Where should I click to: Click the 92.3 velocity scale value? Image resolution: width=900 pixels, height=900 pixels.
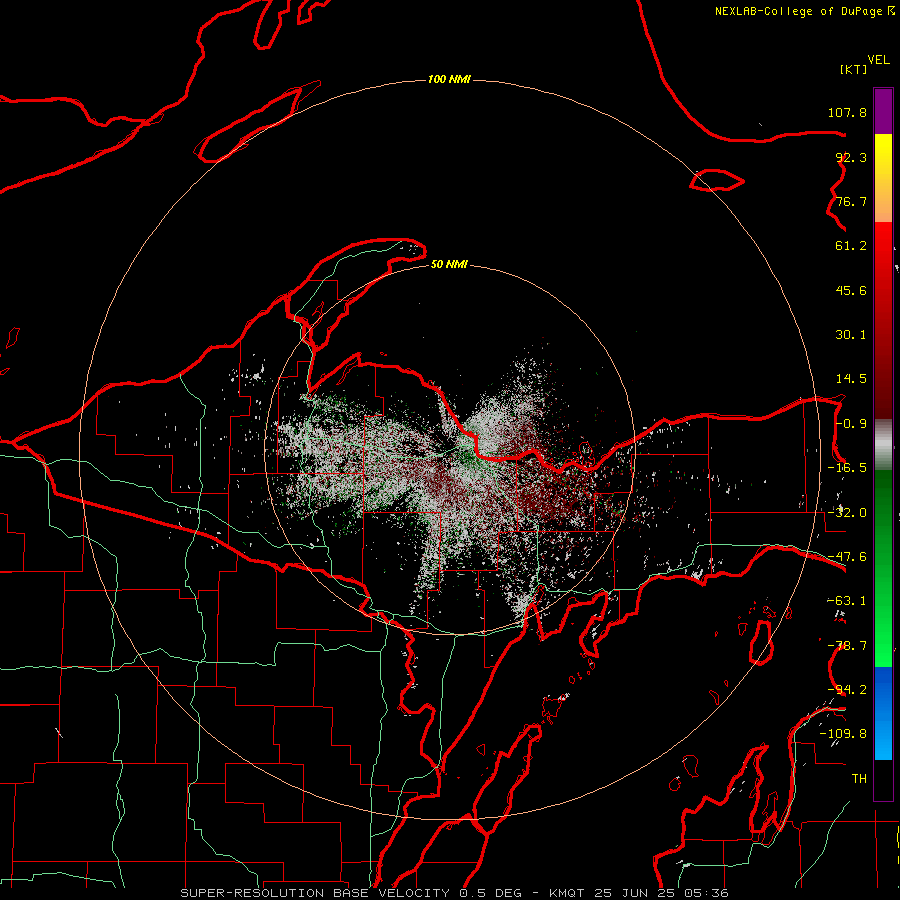pos(851,157)
